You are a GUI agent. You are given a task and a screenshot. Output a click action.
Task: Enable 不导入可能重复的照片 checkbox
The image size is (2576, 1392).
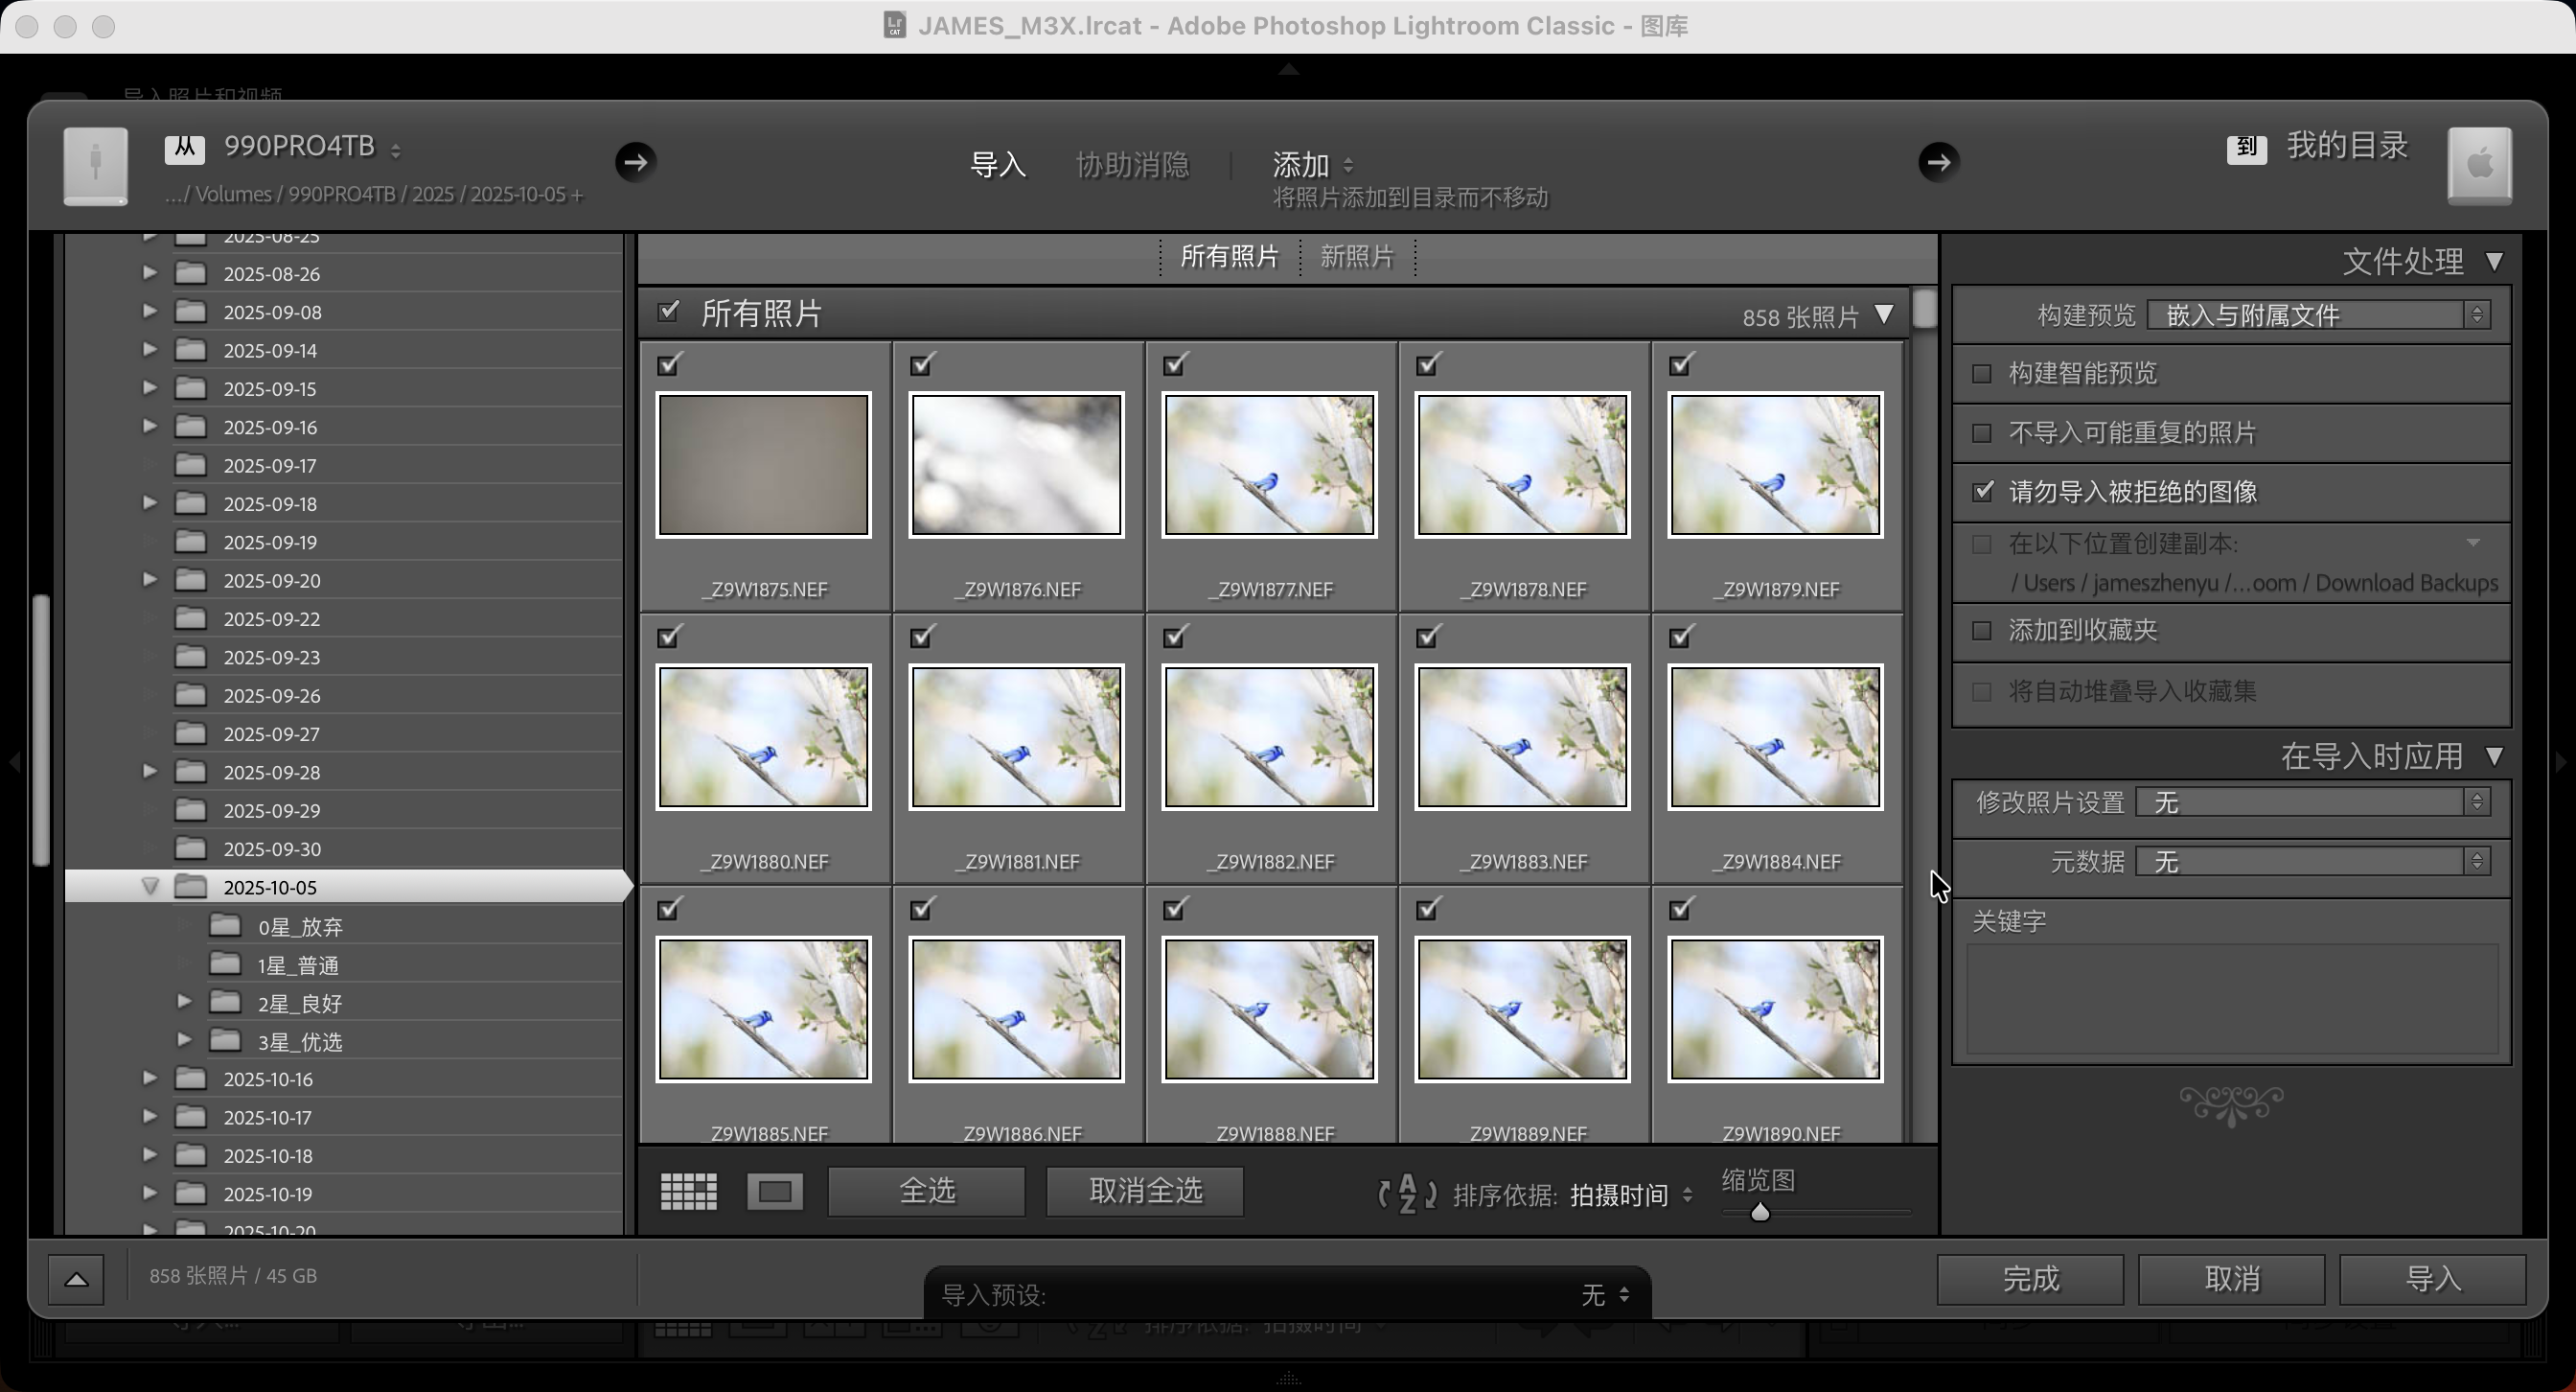coord(1983,432)
